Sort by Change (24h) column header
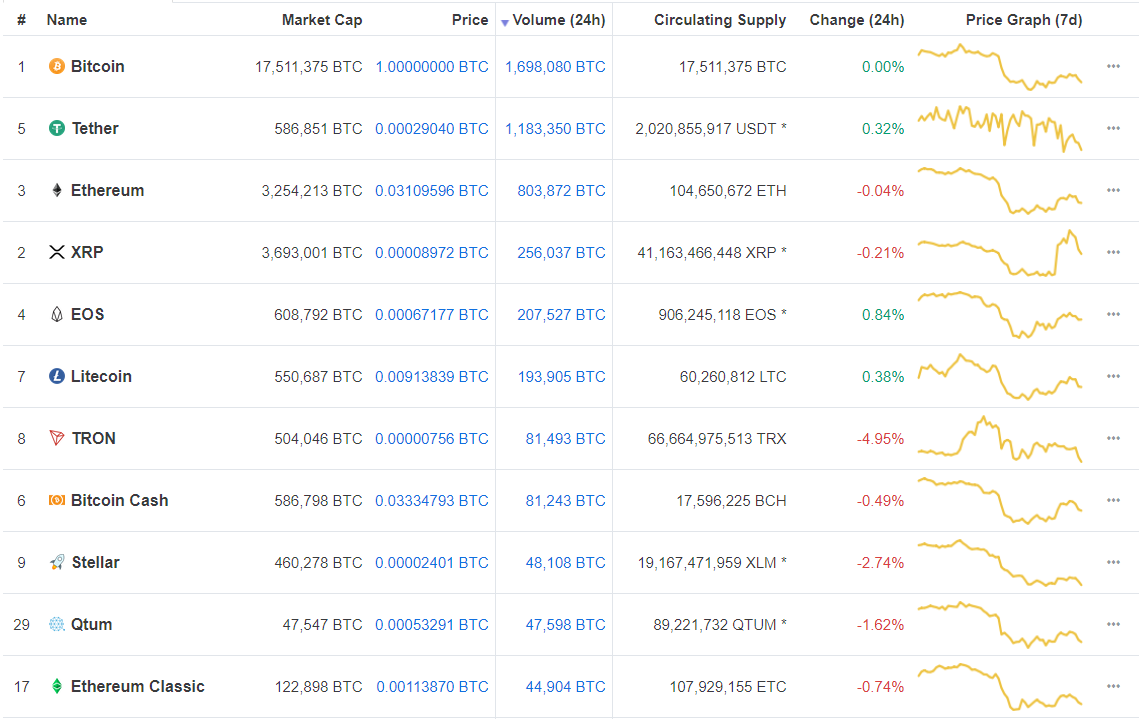 click(856, 20)
